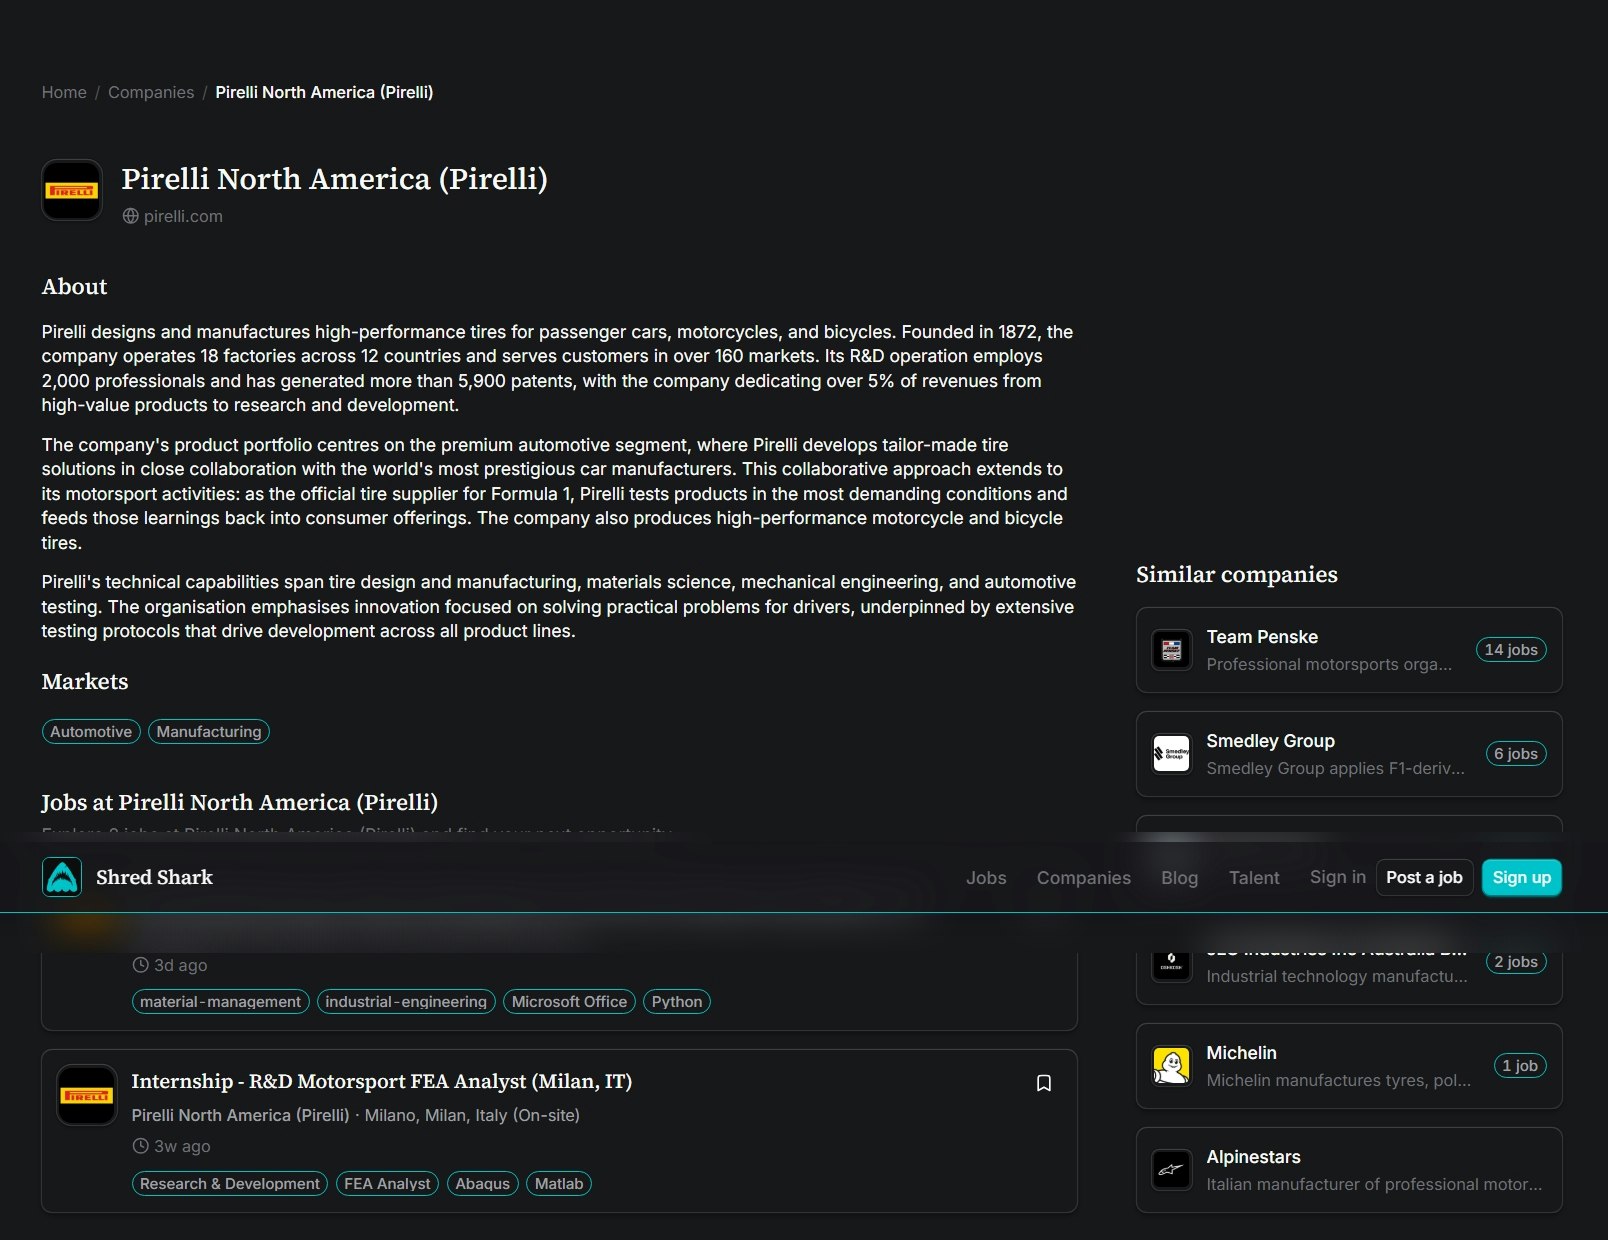Viewport: 1608px width, 1240px height.
Task: Click the Shred Shark brand name text
Action: click(154, 877)
